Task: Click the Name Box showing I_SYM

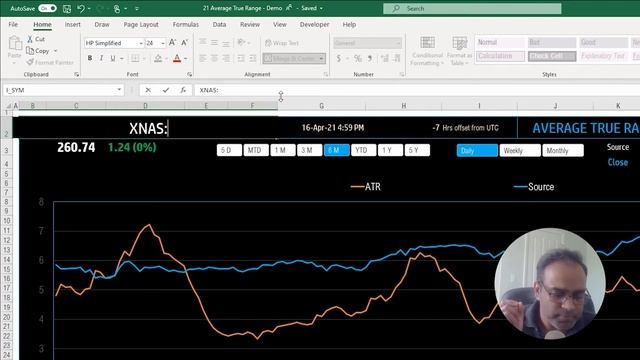Action: 64,90
